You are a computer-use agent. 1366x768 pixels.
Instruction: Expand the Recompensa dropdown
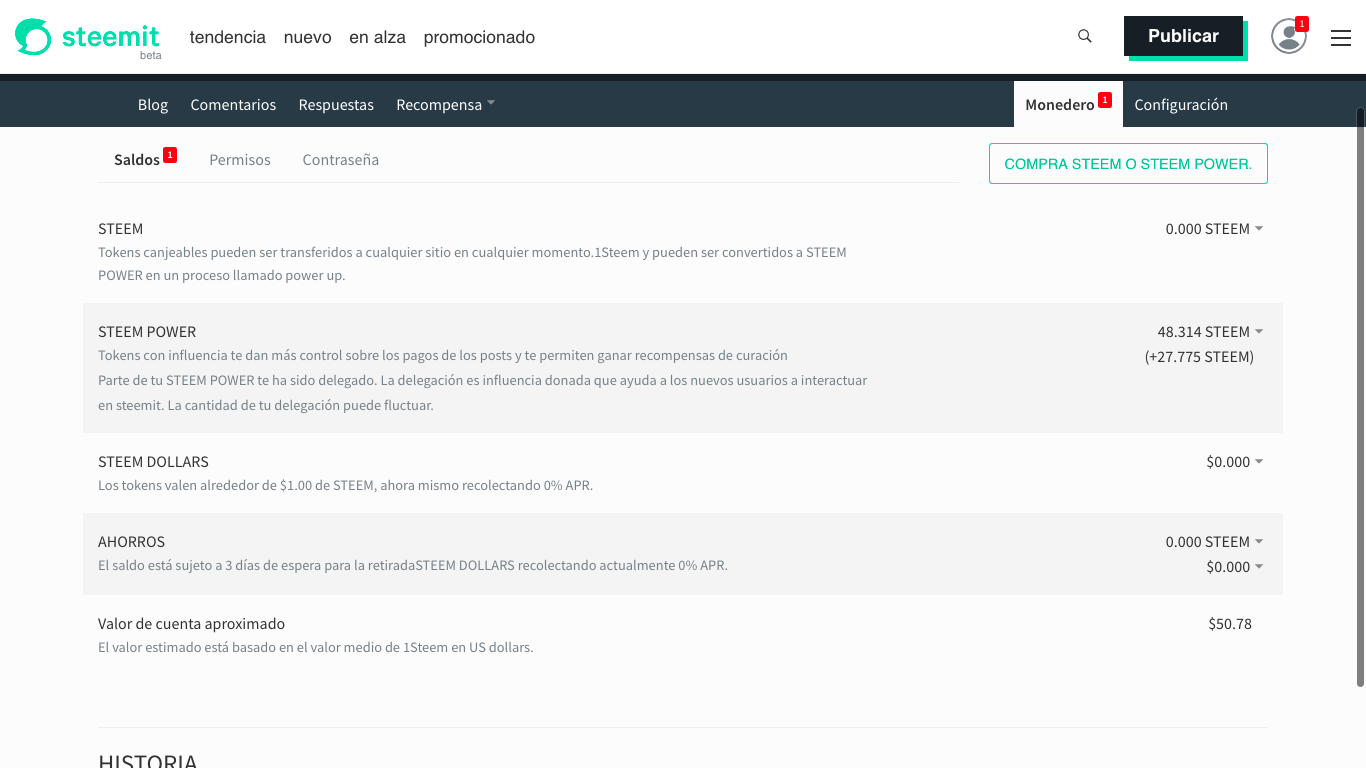click(445, 104)
